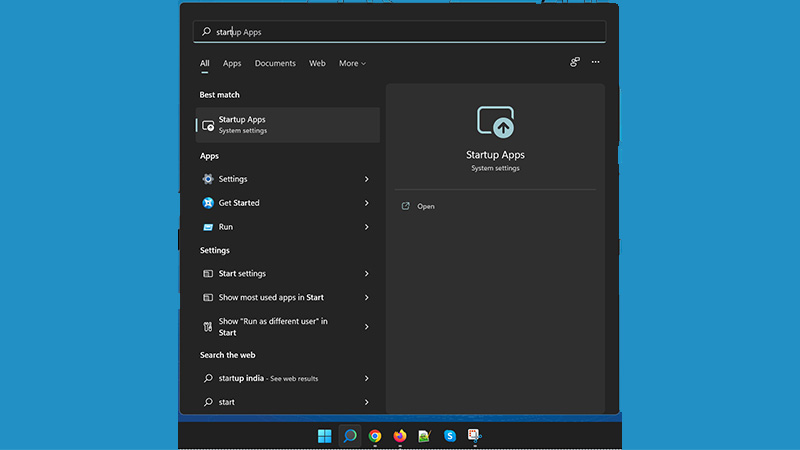The image size is (800, 450).
Task: Click search icon beside start suggestion
Action: [208, 403]
